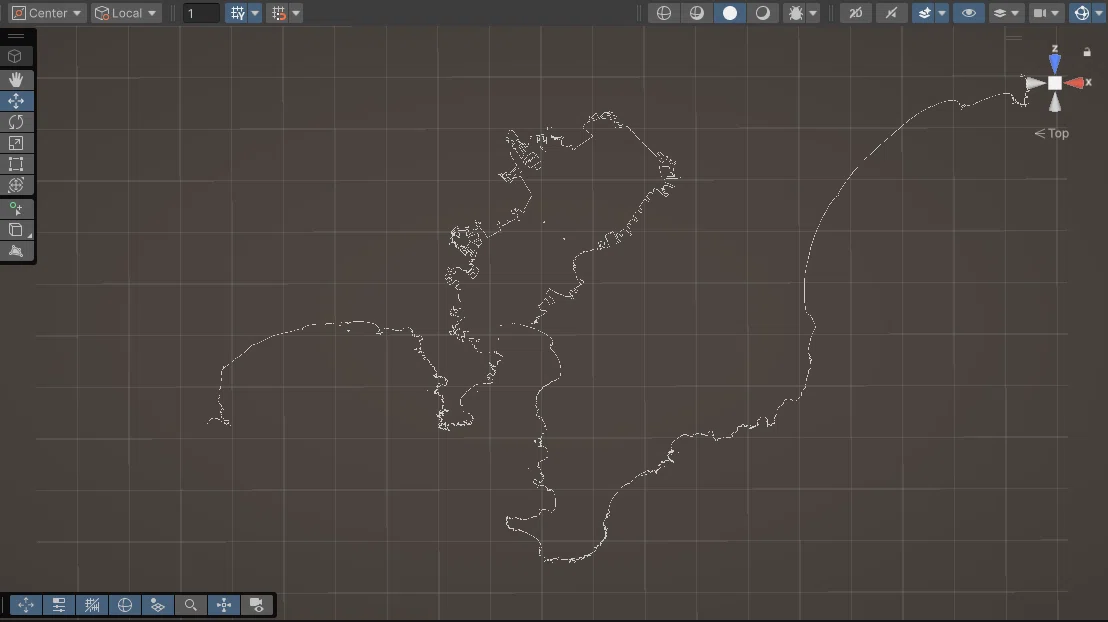The height and width of the screenshot is (622, 1108).
Task: Open the grid axis options dropdown arrow
Action: click(x=255, y=13)
